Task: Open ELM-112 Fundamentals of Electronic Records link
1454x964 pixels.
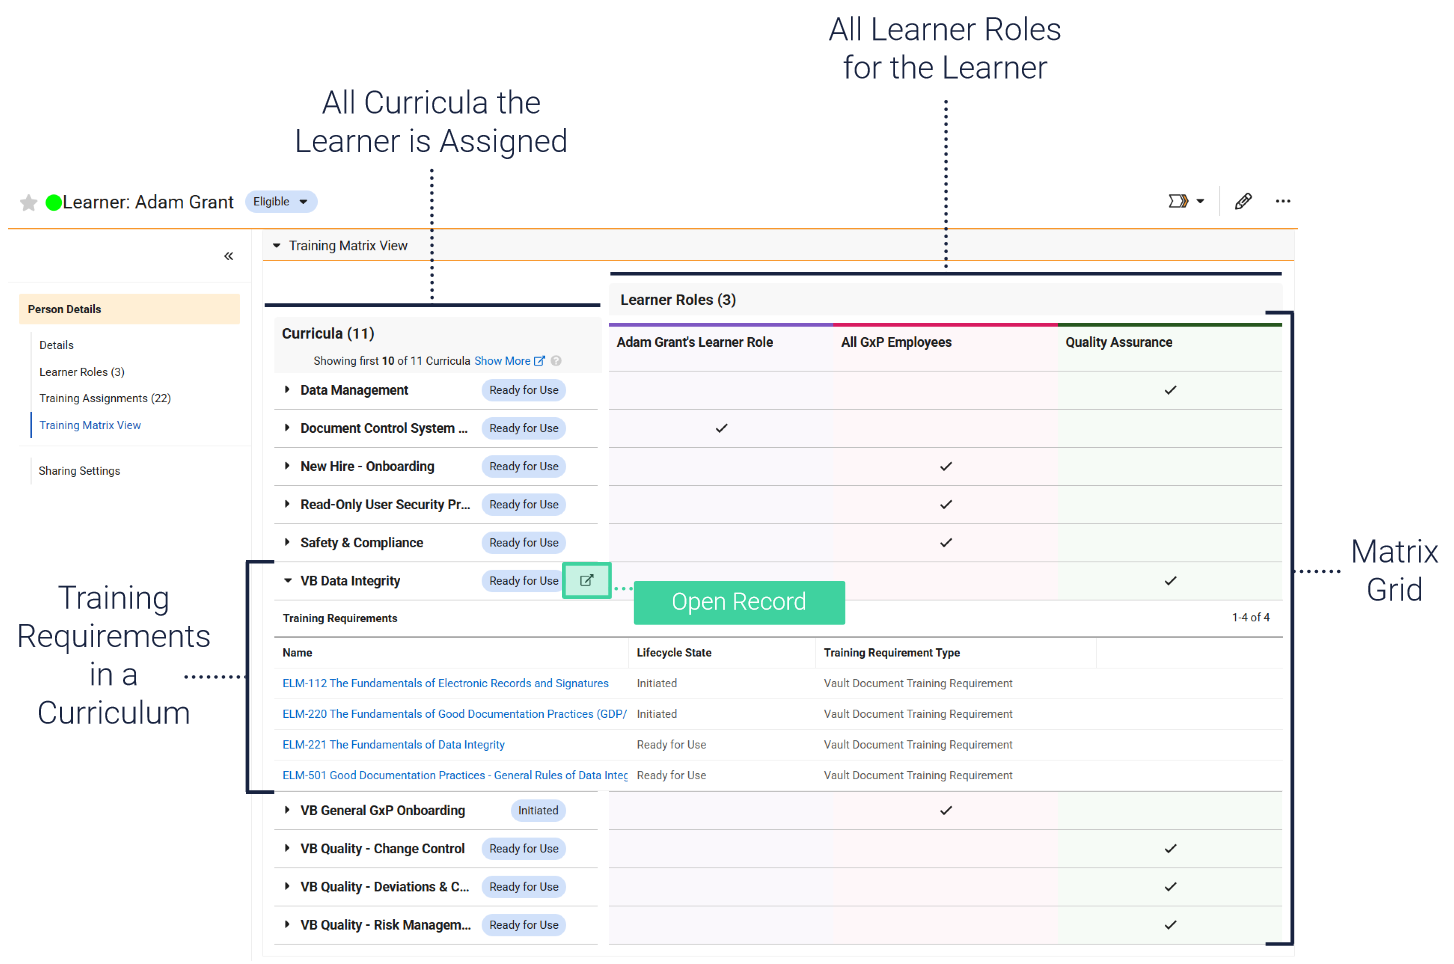Action: coord(445,683)
